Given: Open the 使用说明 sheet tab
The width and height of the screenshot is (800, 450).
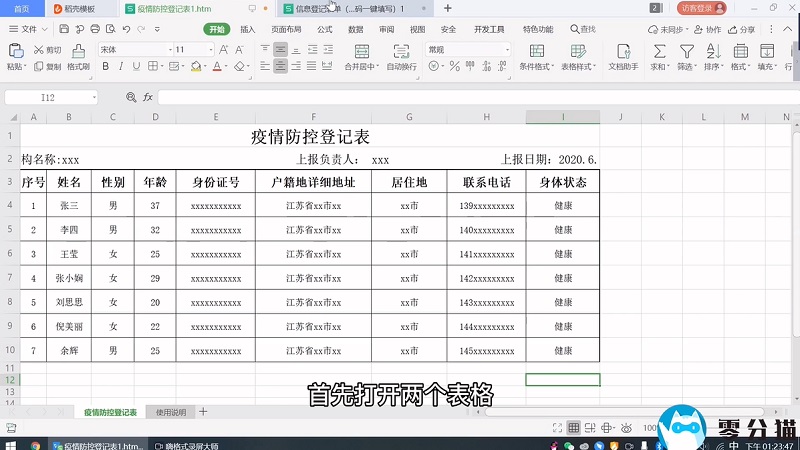Looking at the screenshot, I should [x=171, y=412].
